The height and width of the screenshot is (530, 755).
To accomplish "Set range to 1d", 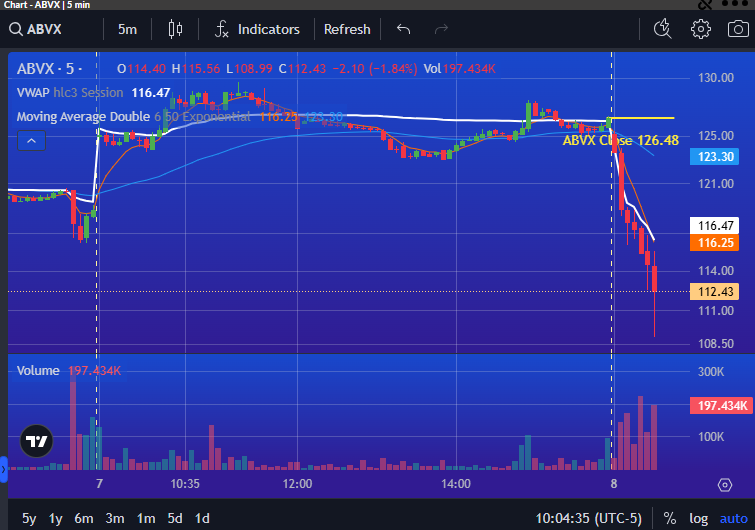I will click(202, 518).
